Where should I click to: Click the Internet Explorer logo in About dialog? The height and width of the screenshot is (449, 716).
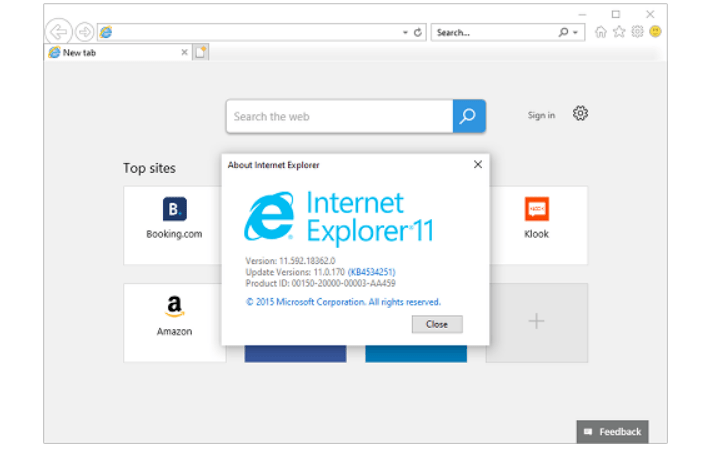pos(268,216)
